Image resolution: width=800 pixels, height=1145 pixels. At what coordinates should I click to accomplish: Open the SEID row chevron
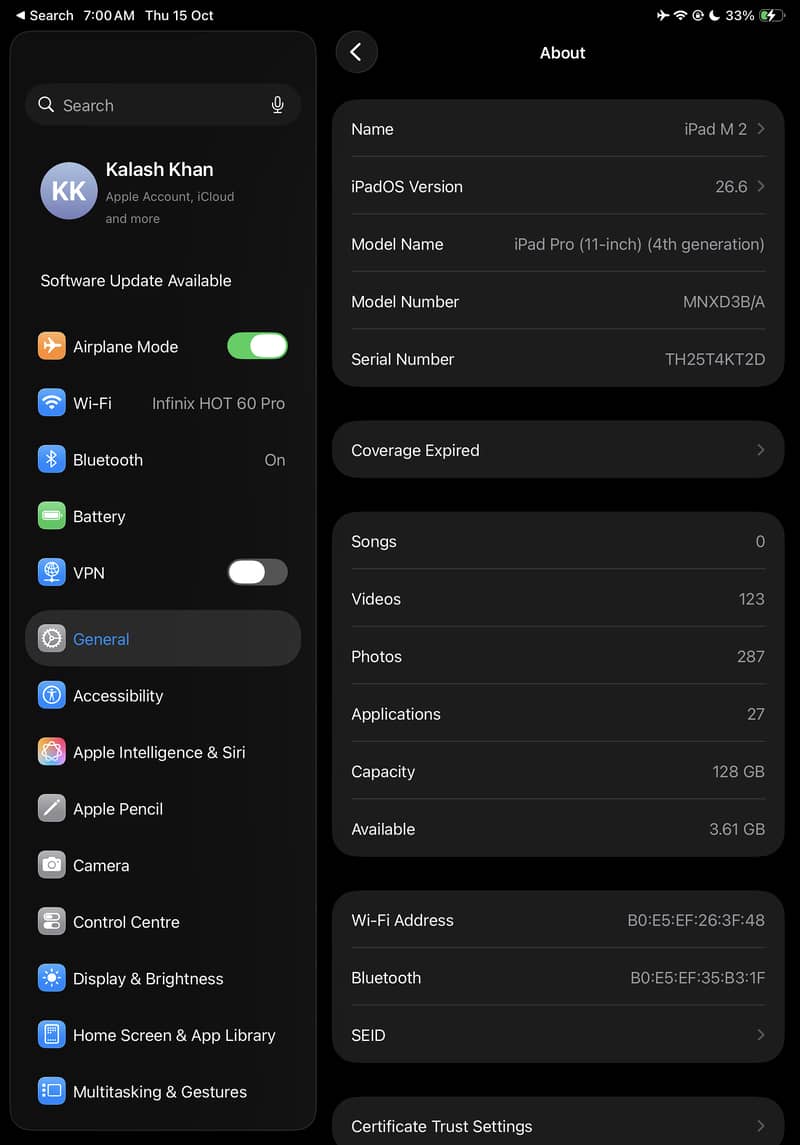tap(761, 1035)
